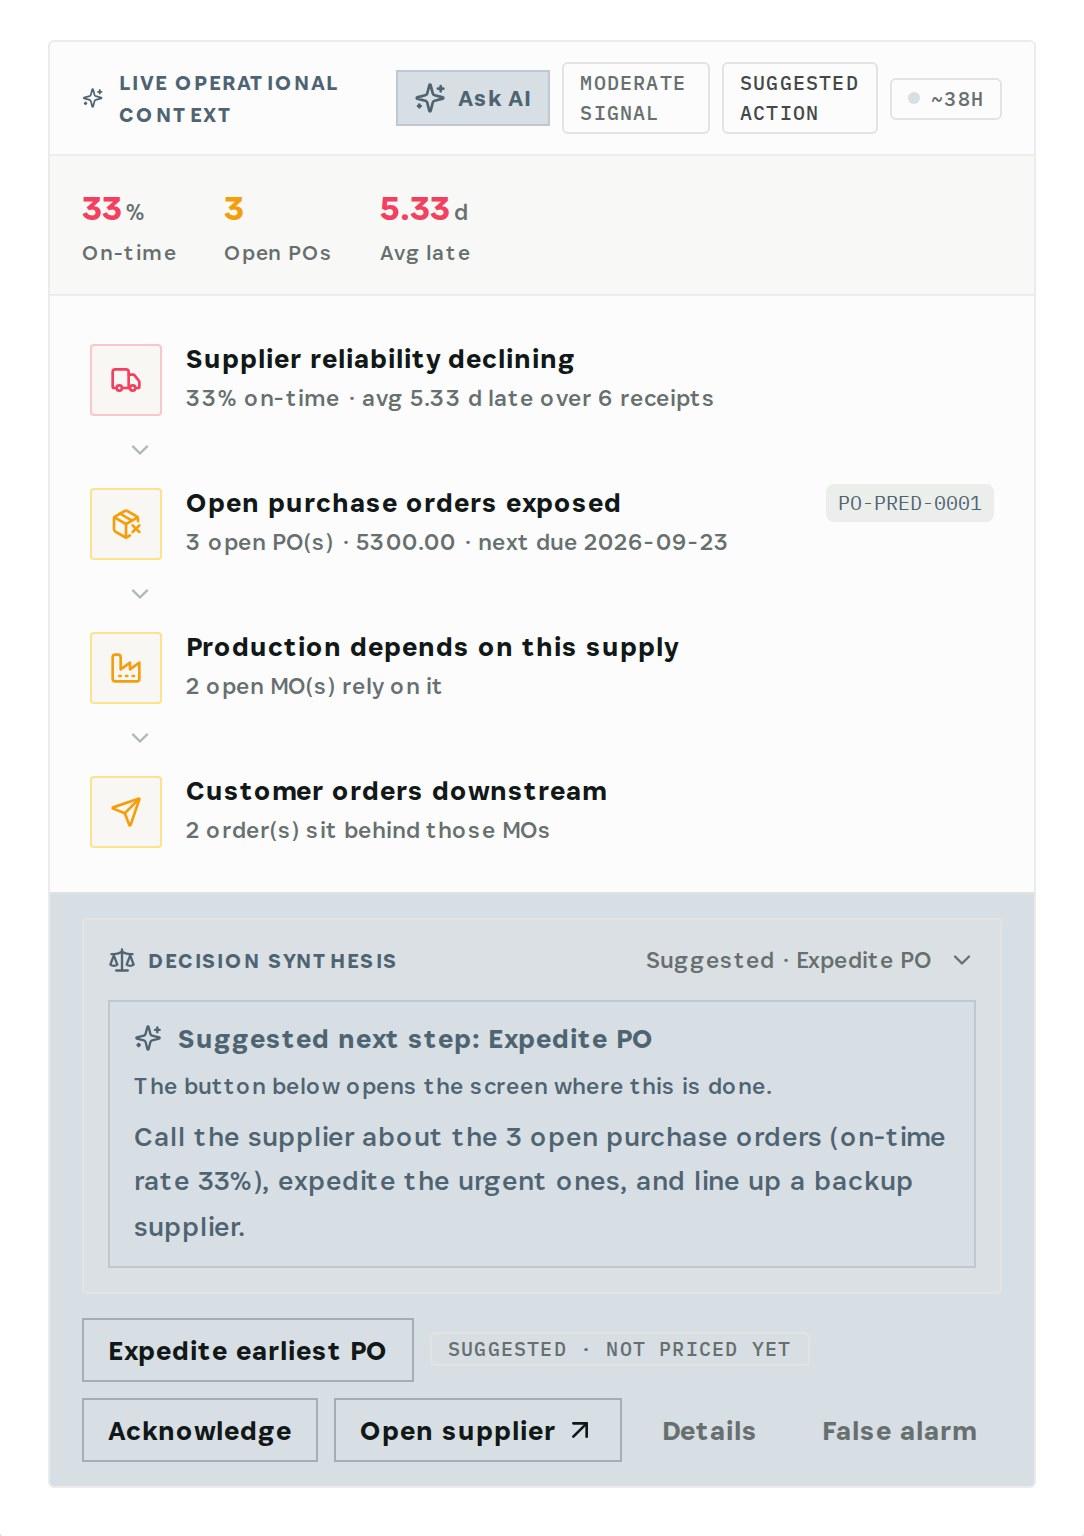Click the sparkle icon beside Suggested next step
The image size is (1084, 1536).
click(148, 1038)
